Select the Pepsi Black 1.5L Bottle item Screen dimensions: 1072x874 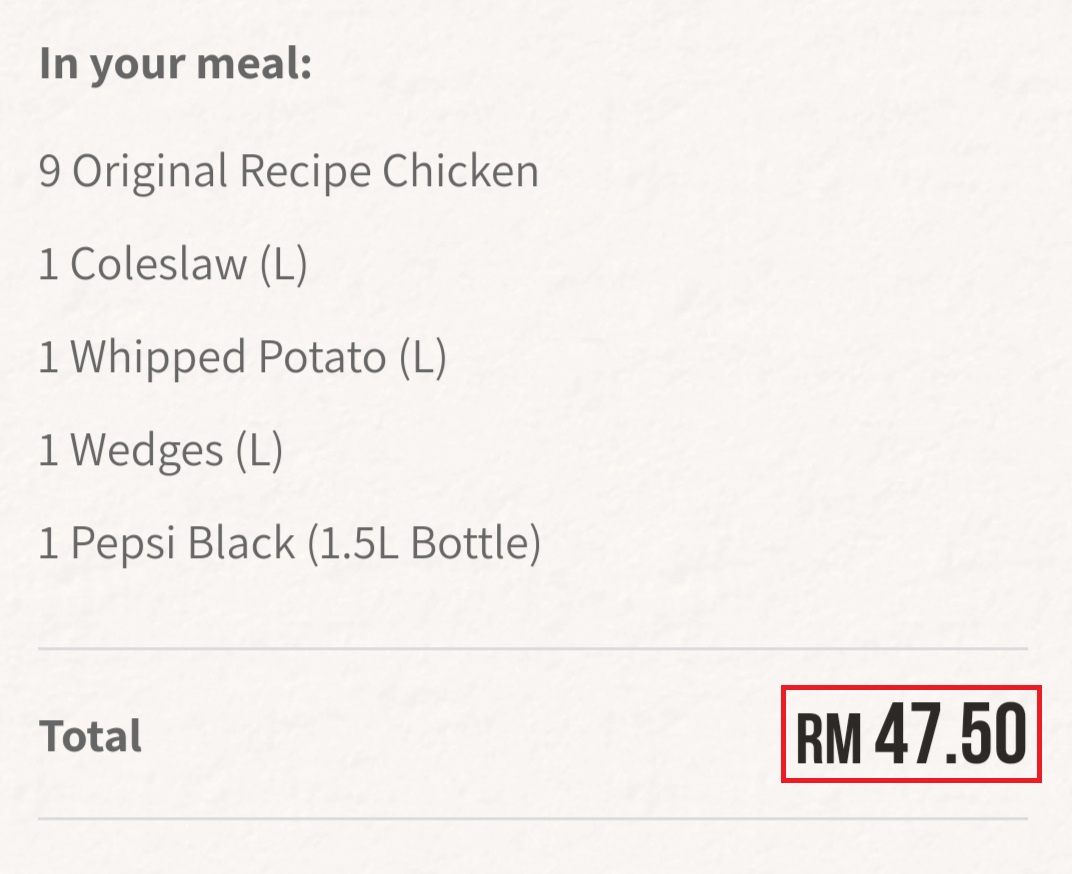(x=289, y=544)
